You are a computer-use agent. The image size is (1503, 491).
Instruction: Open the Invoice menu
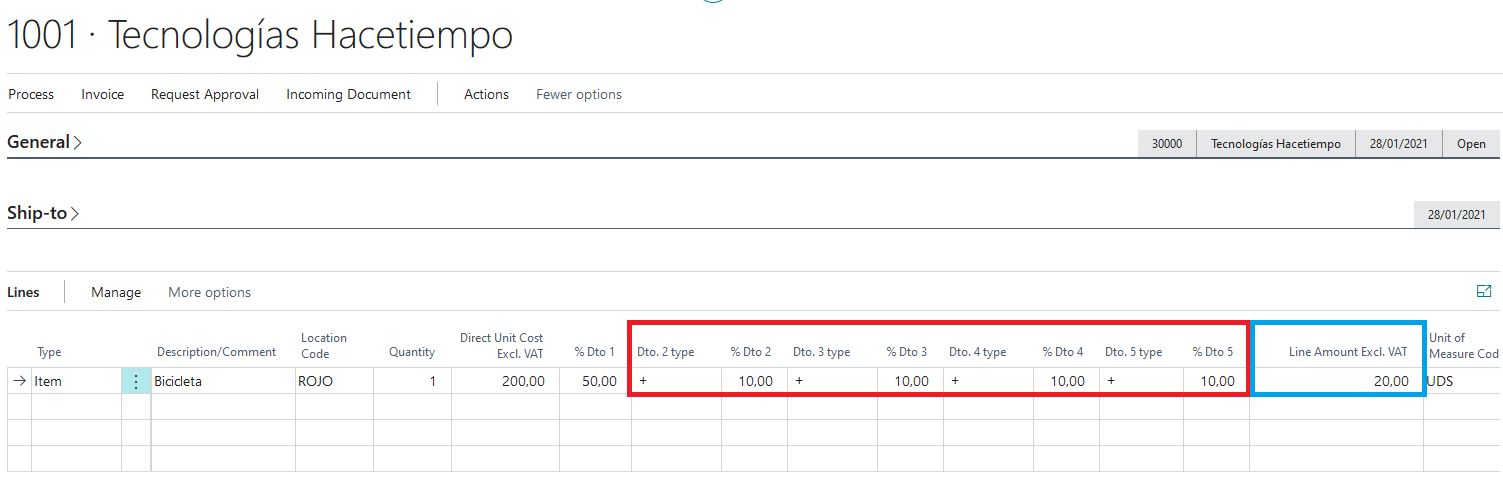[x=103, y=94]
